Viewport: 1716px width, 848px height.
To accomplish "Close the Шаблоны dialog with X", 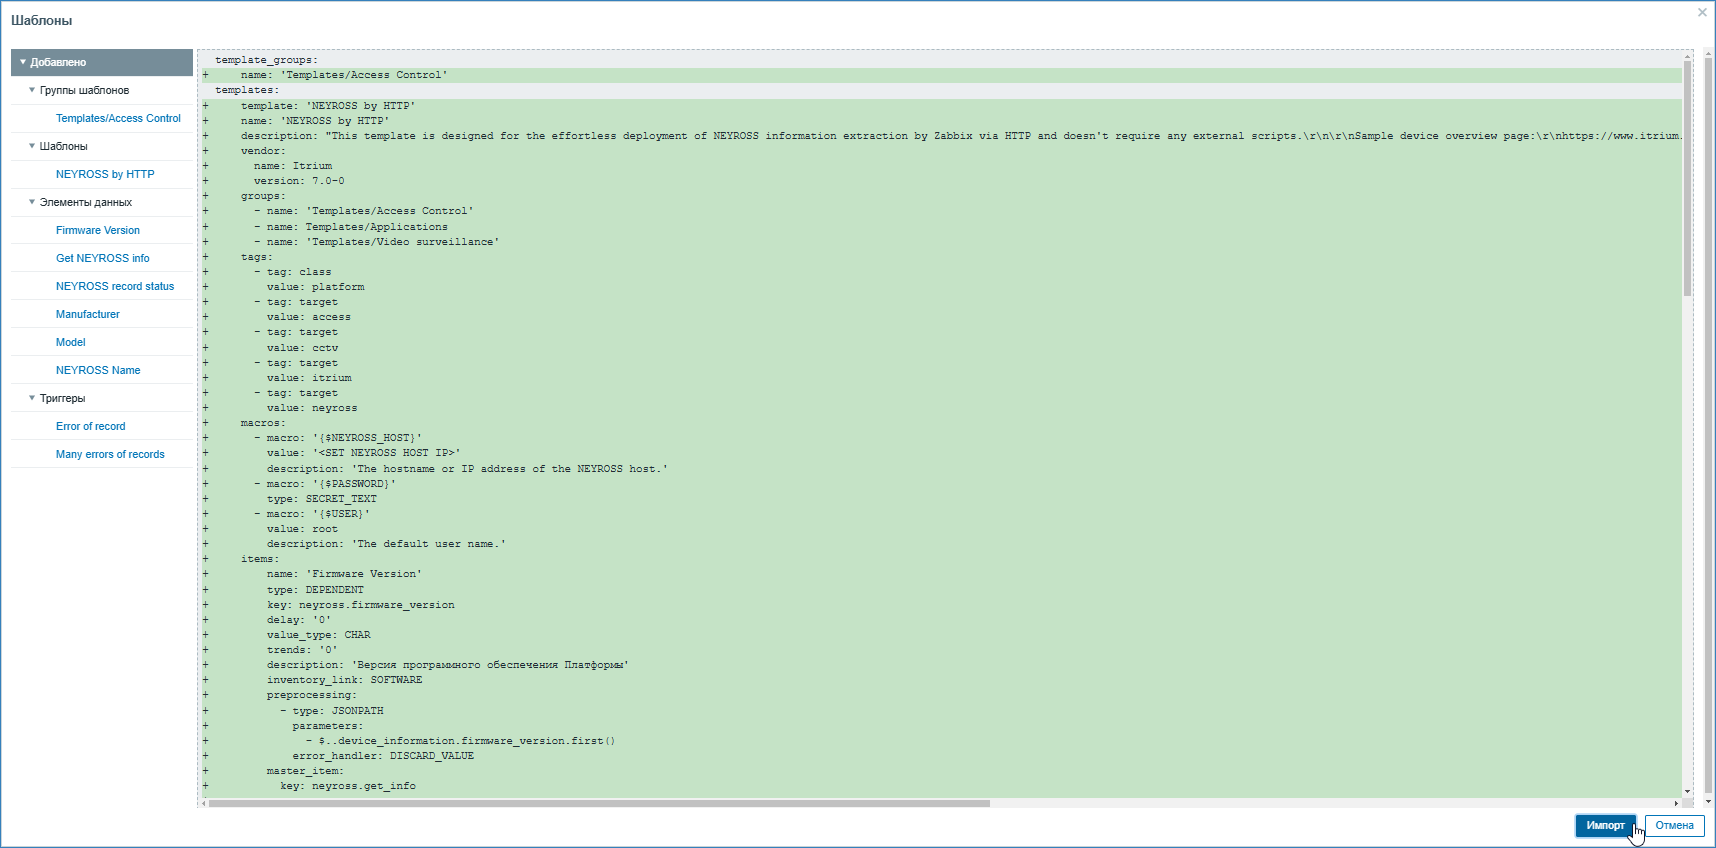I will click(1702, 13).
